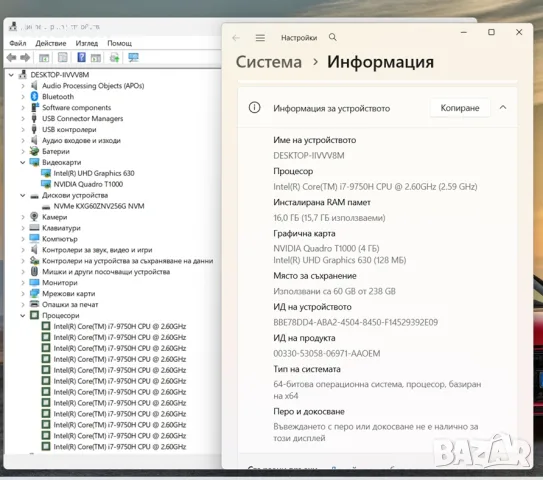The width and height of the screenshot is (543, 480).
Task: Click the Система breadcrumb link
Action: [x=269, y=62]
